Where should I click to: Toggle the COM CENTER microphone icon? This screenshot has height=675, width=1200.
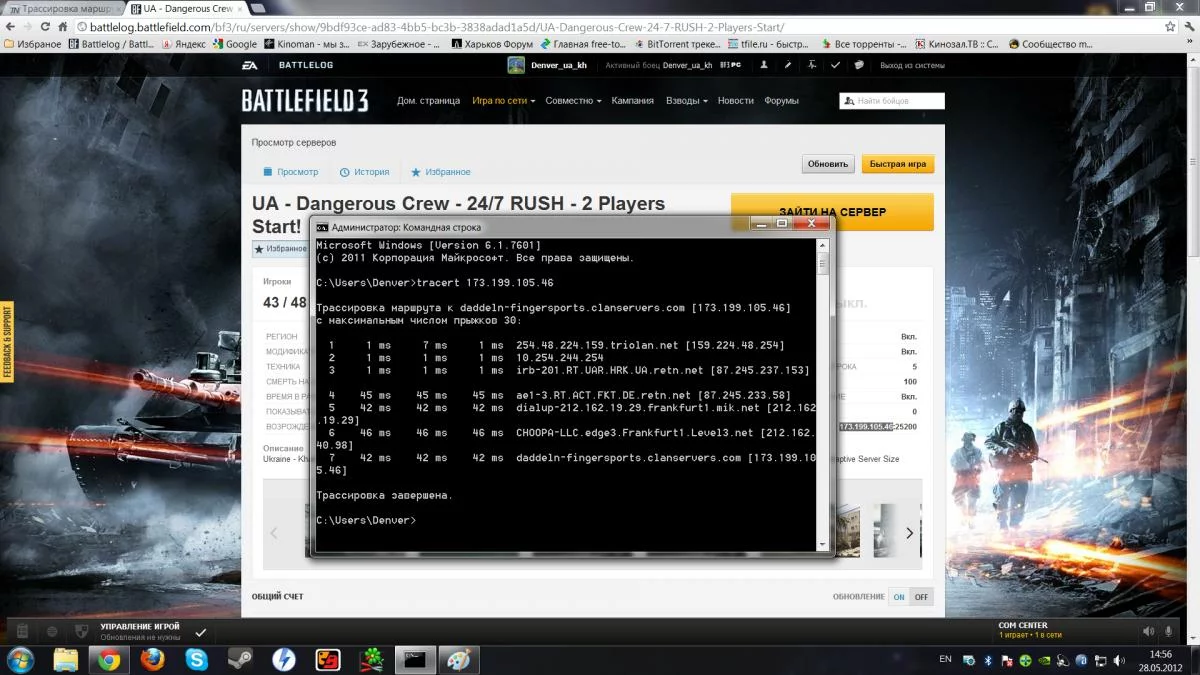(1168, 632)
